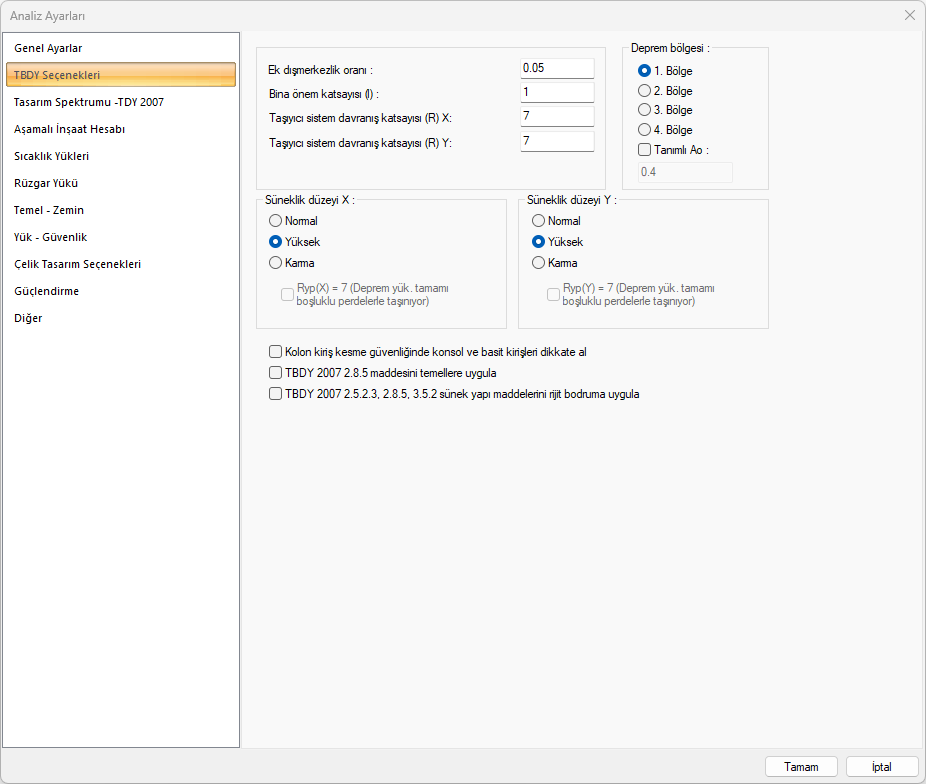Image resolution: width=926 pixels, height=784 pixels.
Task: Click the Tamam button
Action: (801, 767)
